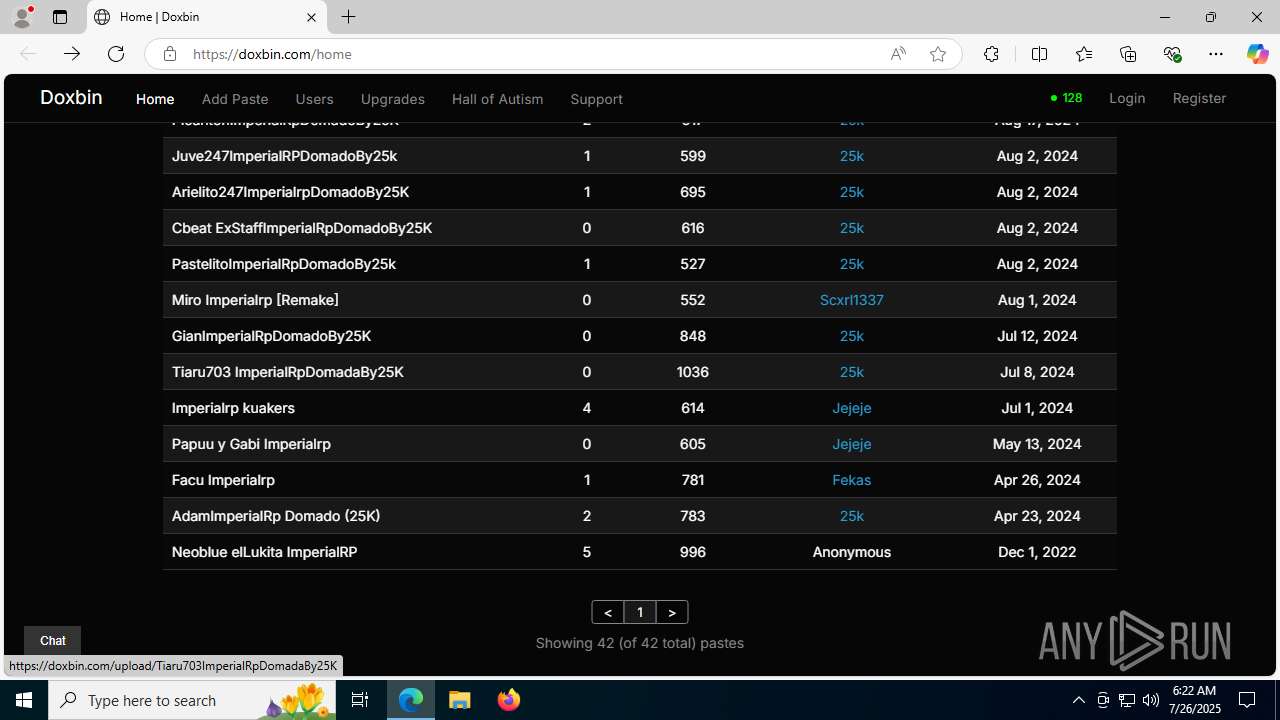1280x720 pixels.
Task: Open the Upgrades nav item
Action: pos(392,99)
